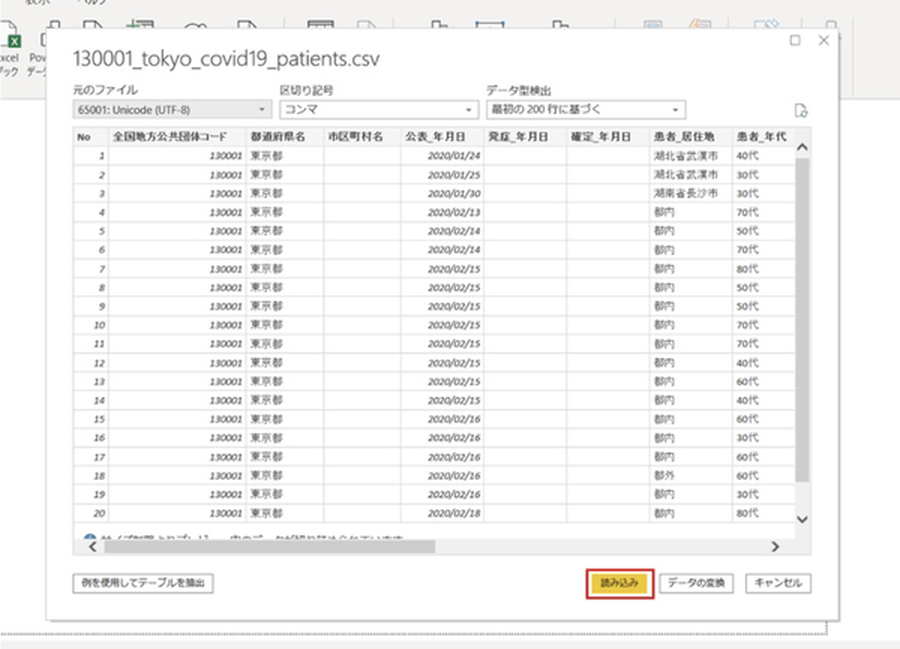Select the 湖北省武漢市 cell in row 1
900x649 pixels.
(684, 155)
